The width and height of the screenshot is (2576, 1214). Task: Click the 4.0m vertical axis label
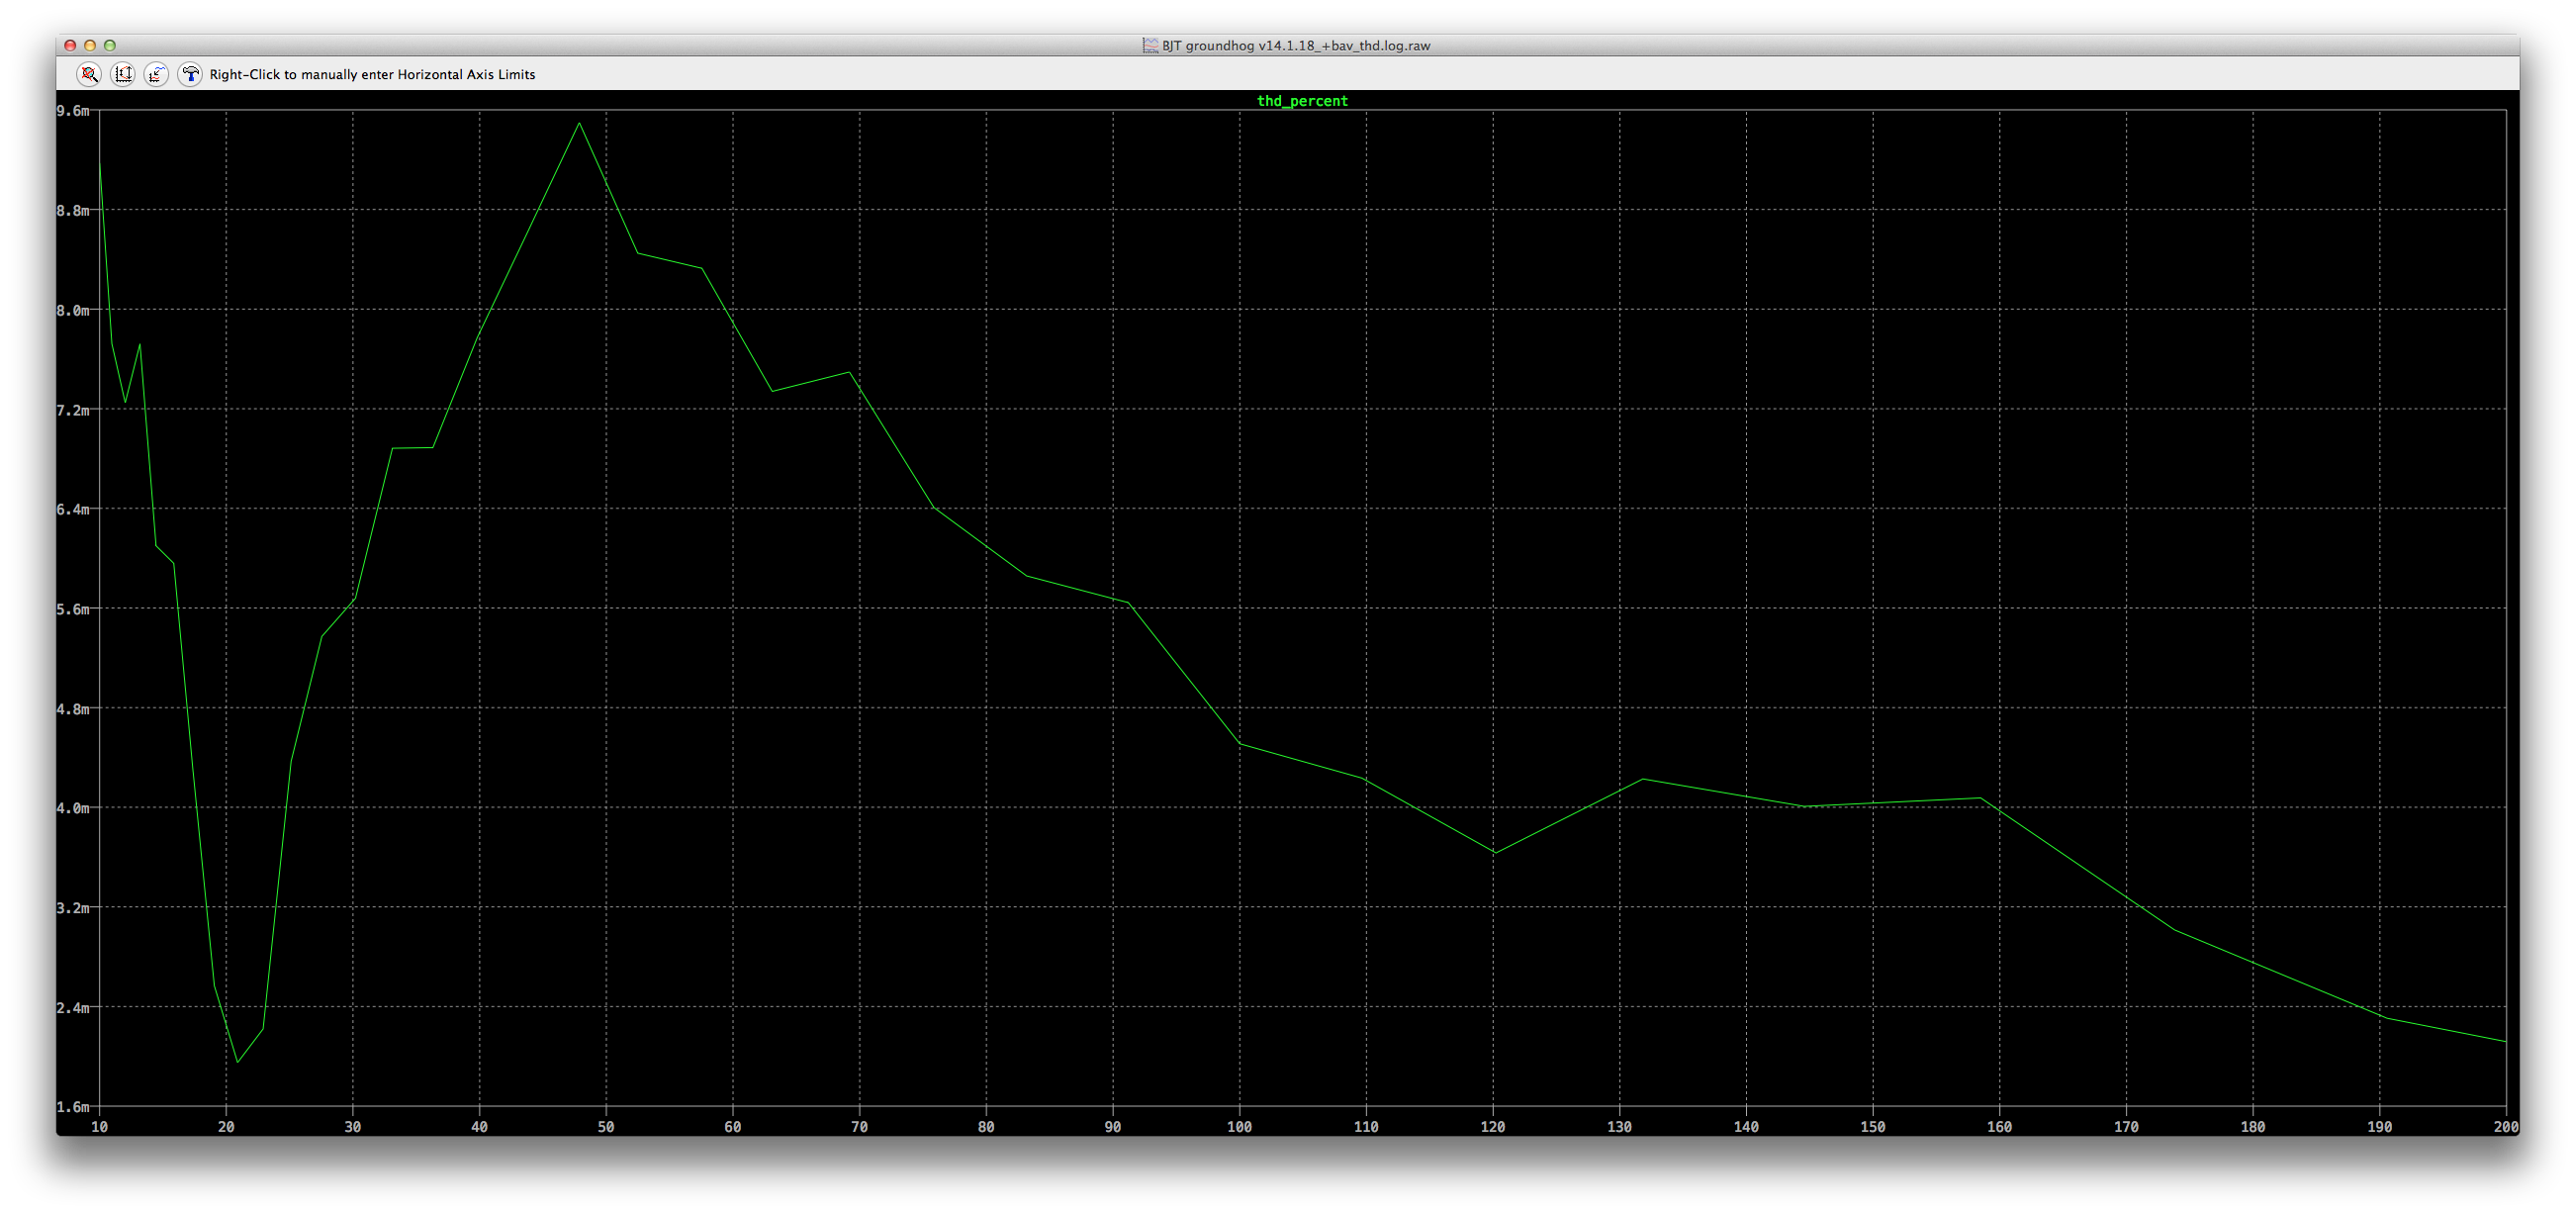click(x=73, y=808)
